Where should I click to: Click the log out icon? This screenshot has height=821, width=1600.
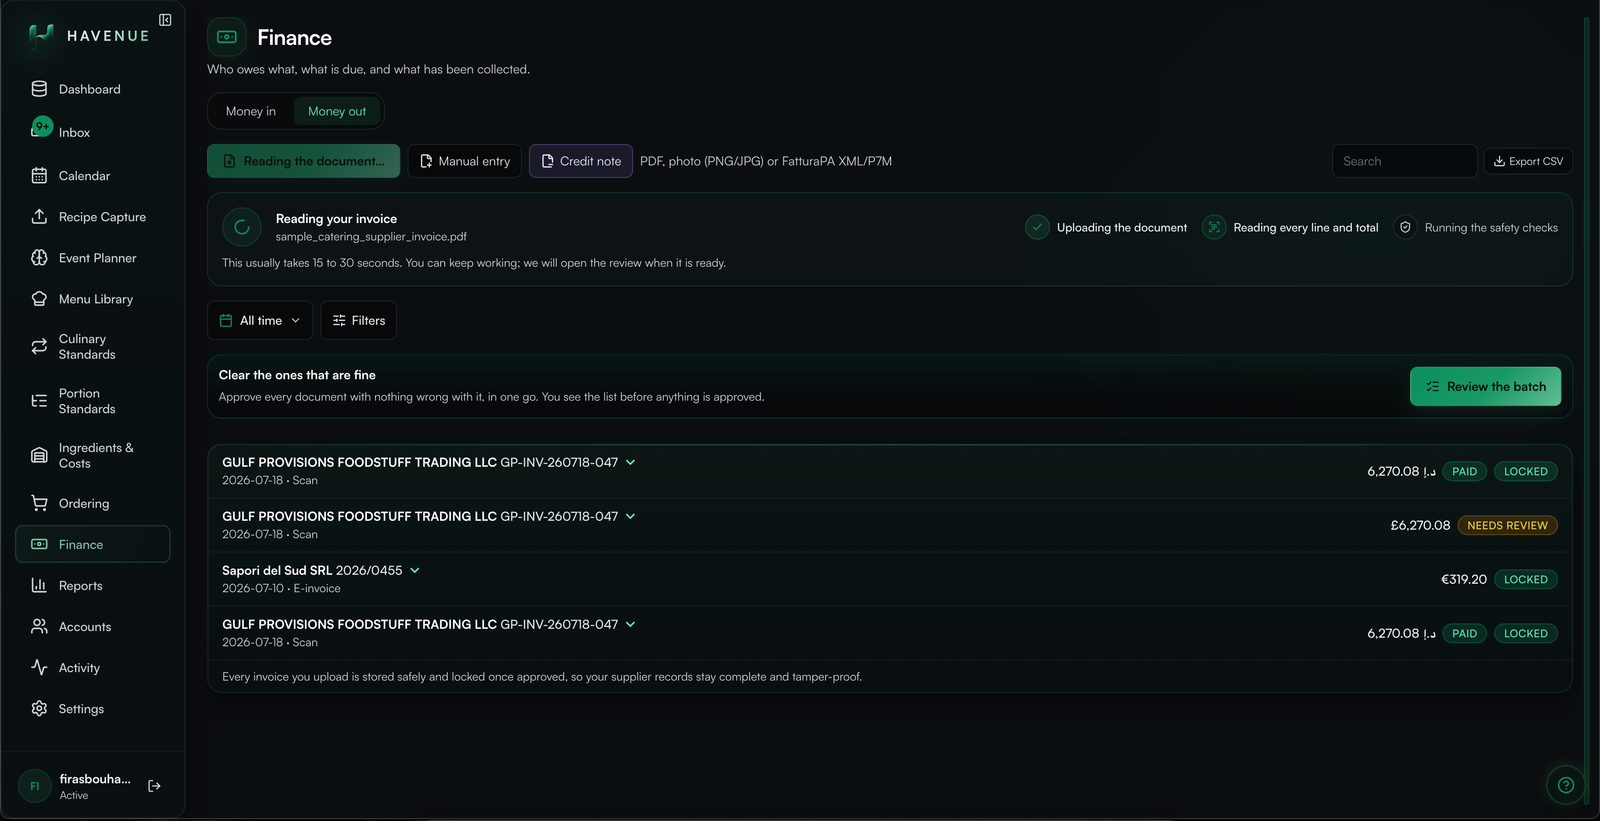154,786
